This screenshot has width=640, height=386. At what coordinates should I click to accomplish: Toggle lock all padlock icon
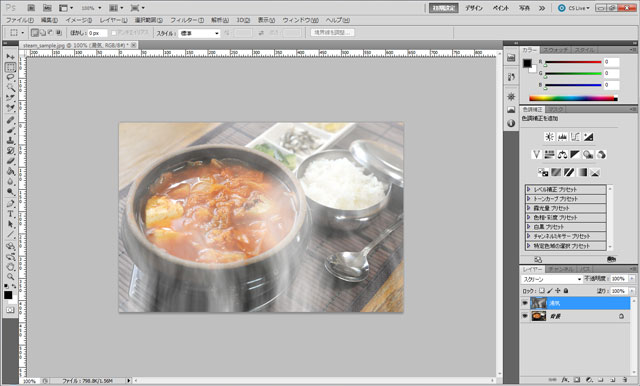tap(566, 291)
